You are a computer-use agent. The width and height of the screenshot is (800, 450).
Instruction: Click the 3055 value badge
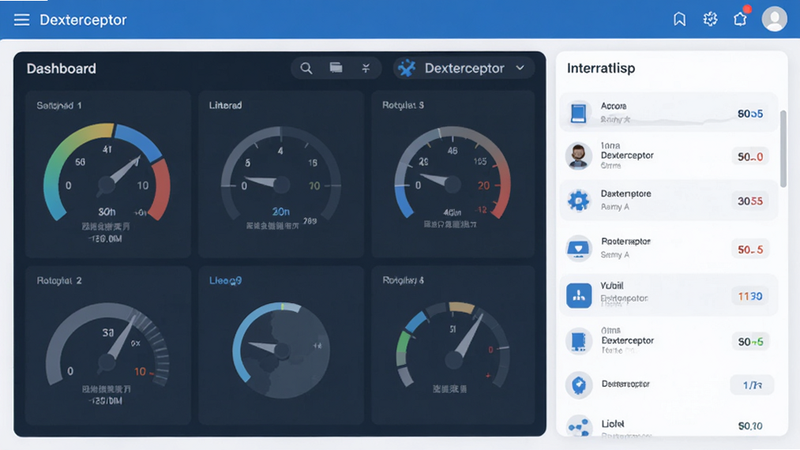tap(750, 201)
